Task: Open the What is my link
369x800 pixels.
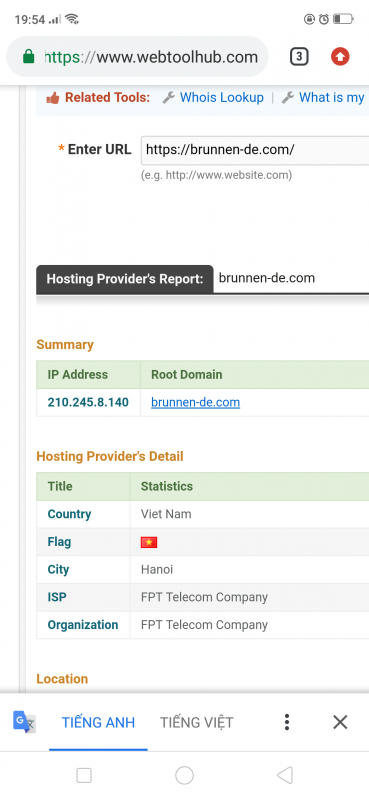Action: (x=332, y=97)
